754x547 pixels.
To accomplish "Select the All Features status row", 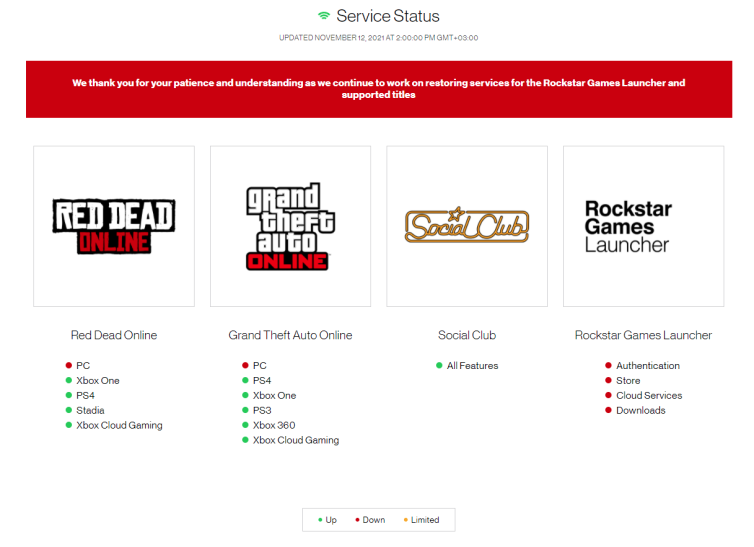I will click(467, 365).
